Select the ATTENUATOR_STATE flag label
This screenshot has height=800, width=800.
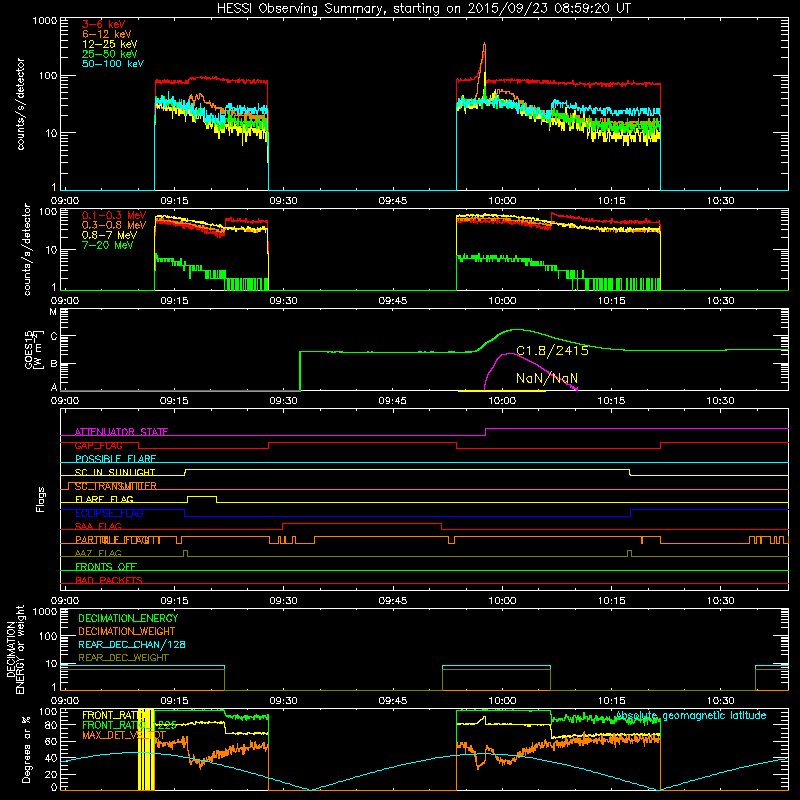(x=121, y=432)
